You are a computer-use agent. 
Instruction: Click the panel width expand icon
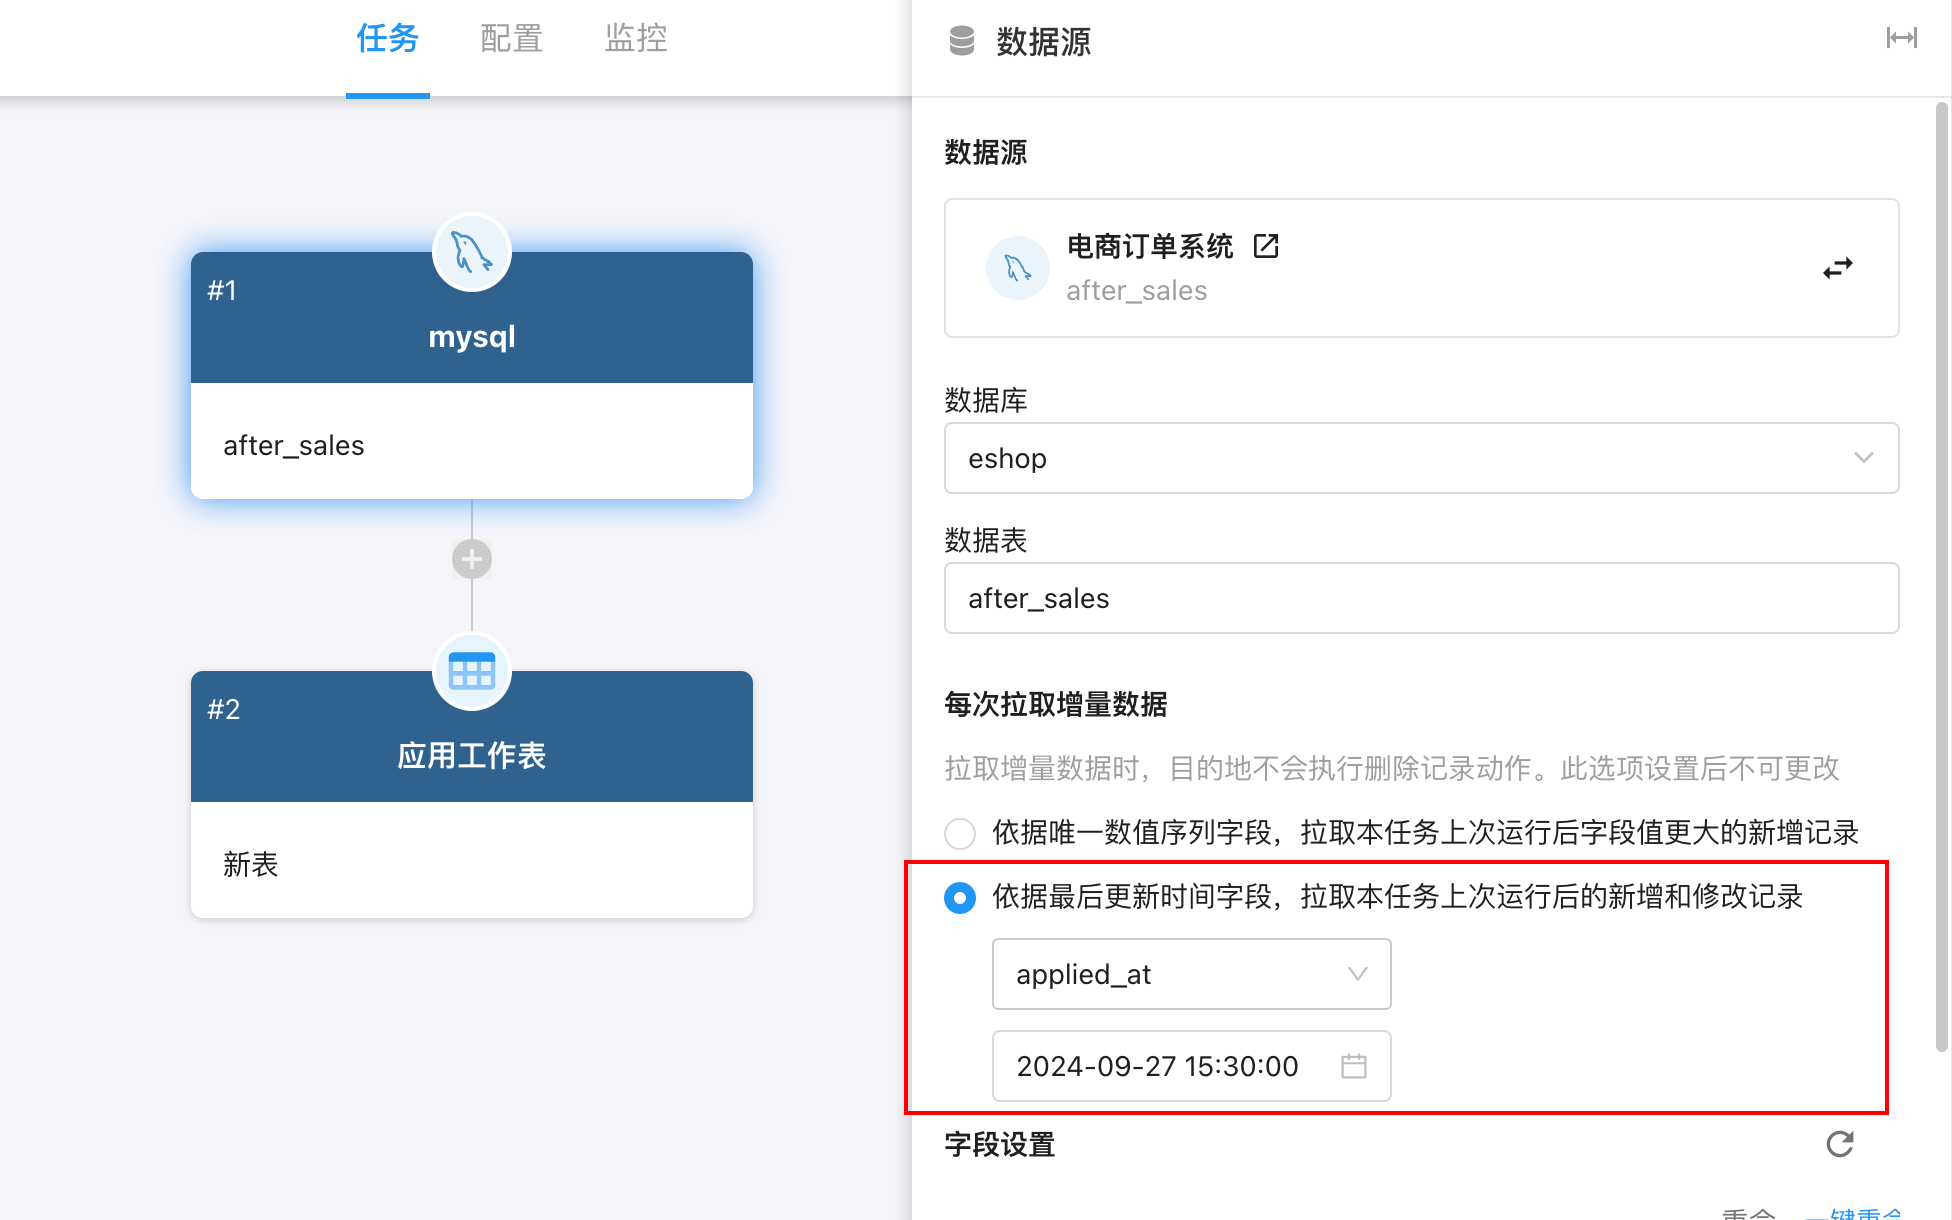coord(1901,38)
